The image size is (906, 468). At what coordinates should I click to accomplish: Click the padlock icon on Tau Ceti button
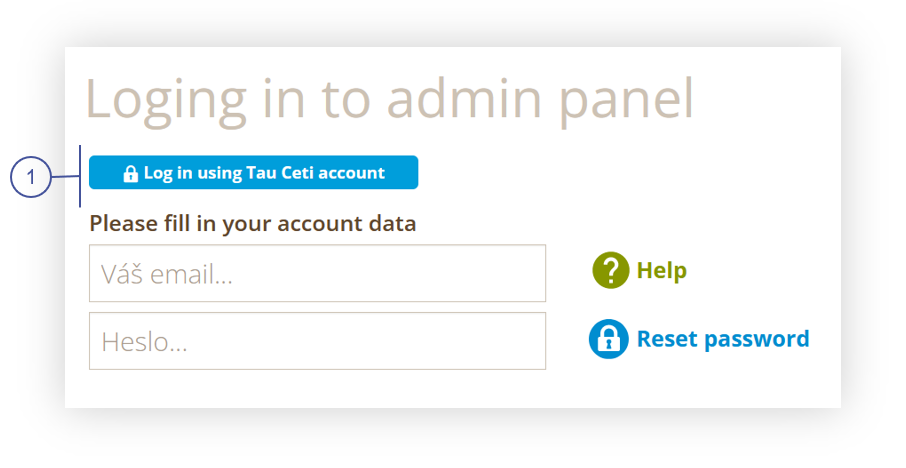pos(131,173)
